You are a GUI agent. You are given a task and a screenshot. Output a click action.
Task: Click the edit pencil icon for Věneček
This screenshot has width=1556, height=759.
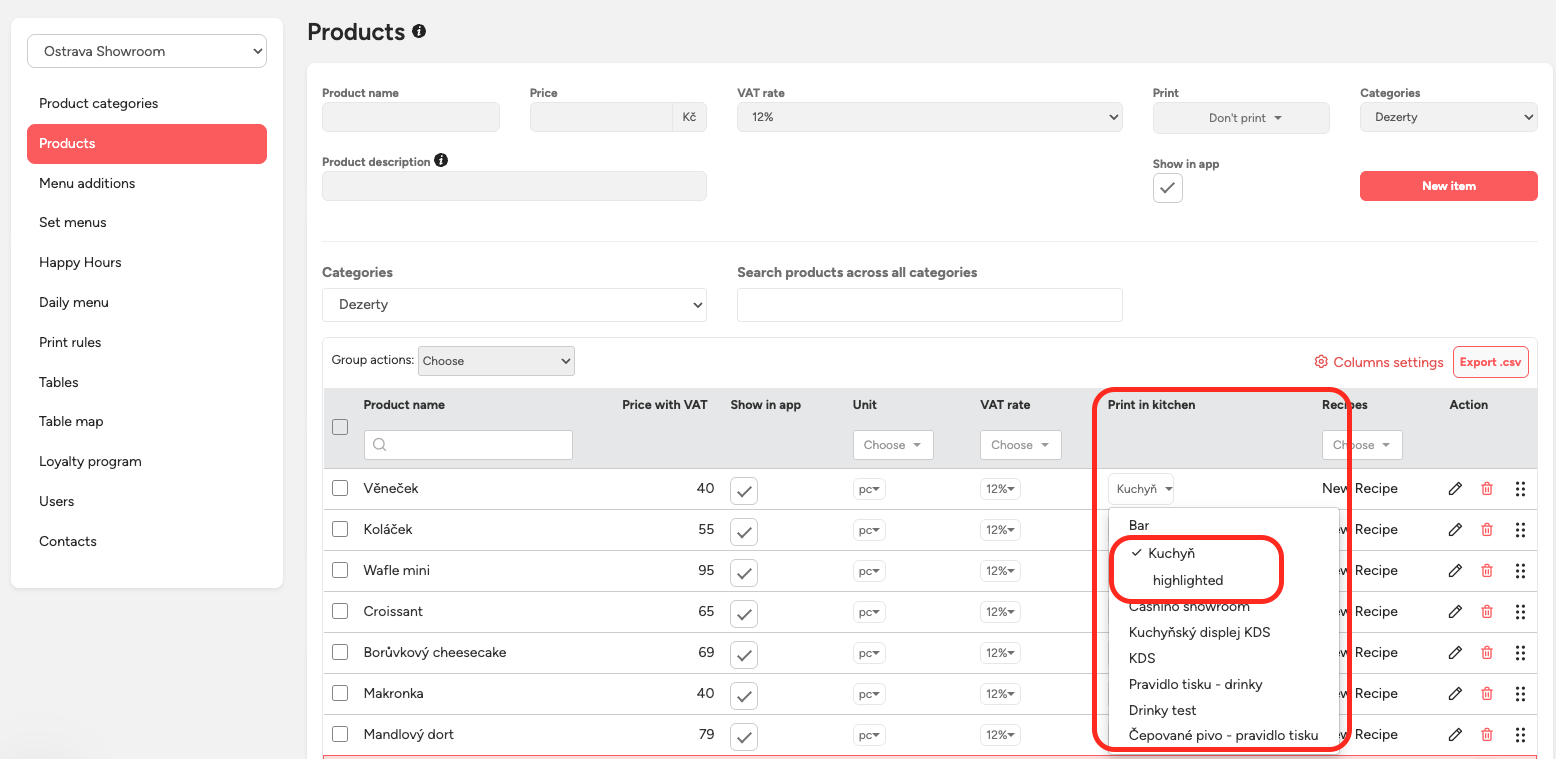(1455, 489)
